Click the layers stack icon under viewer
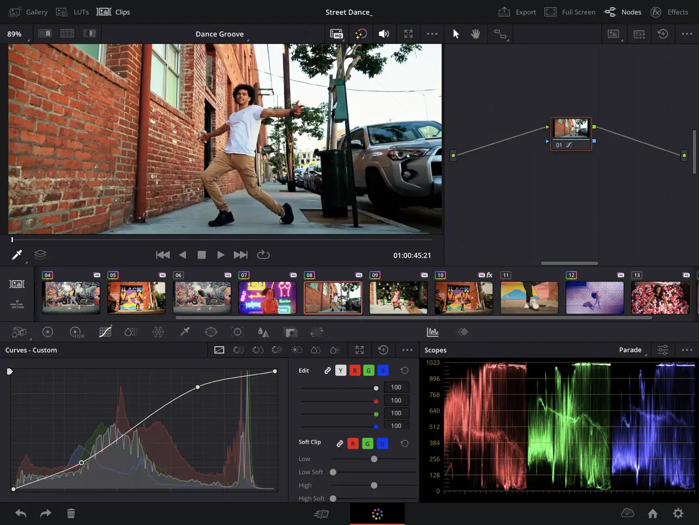This screenshot has width=700, height=525. pos(40,255)
